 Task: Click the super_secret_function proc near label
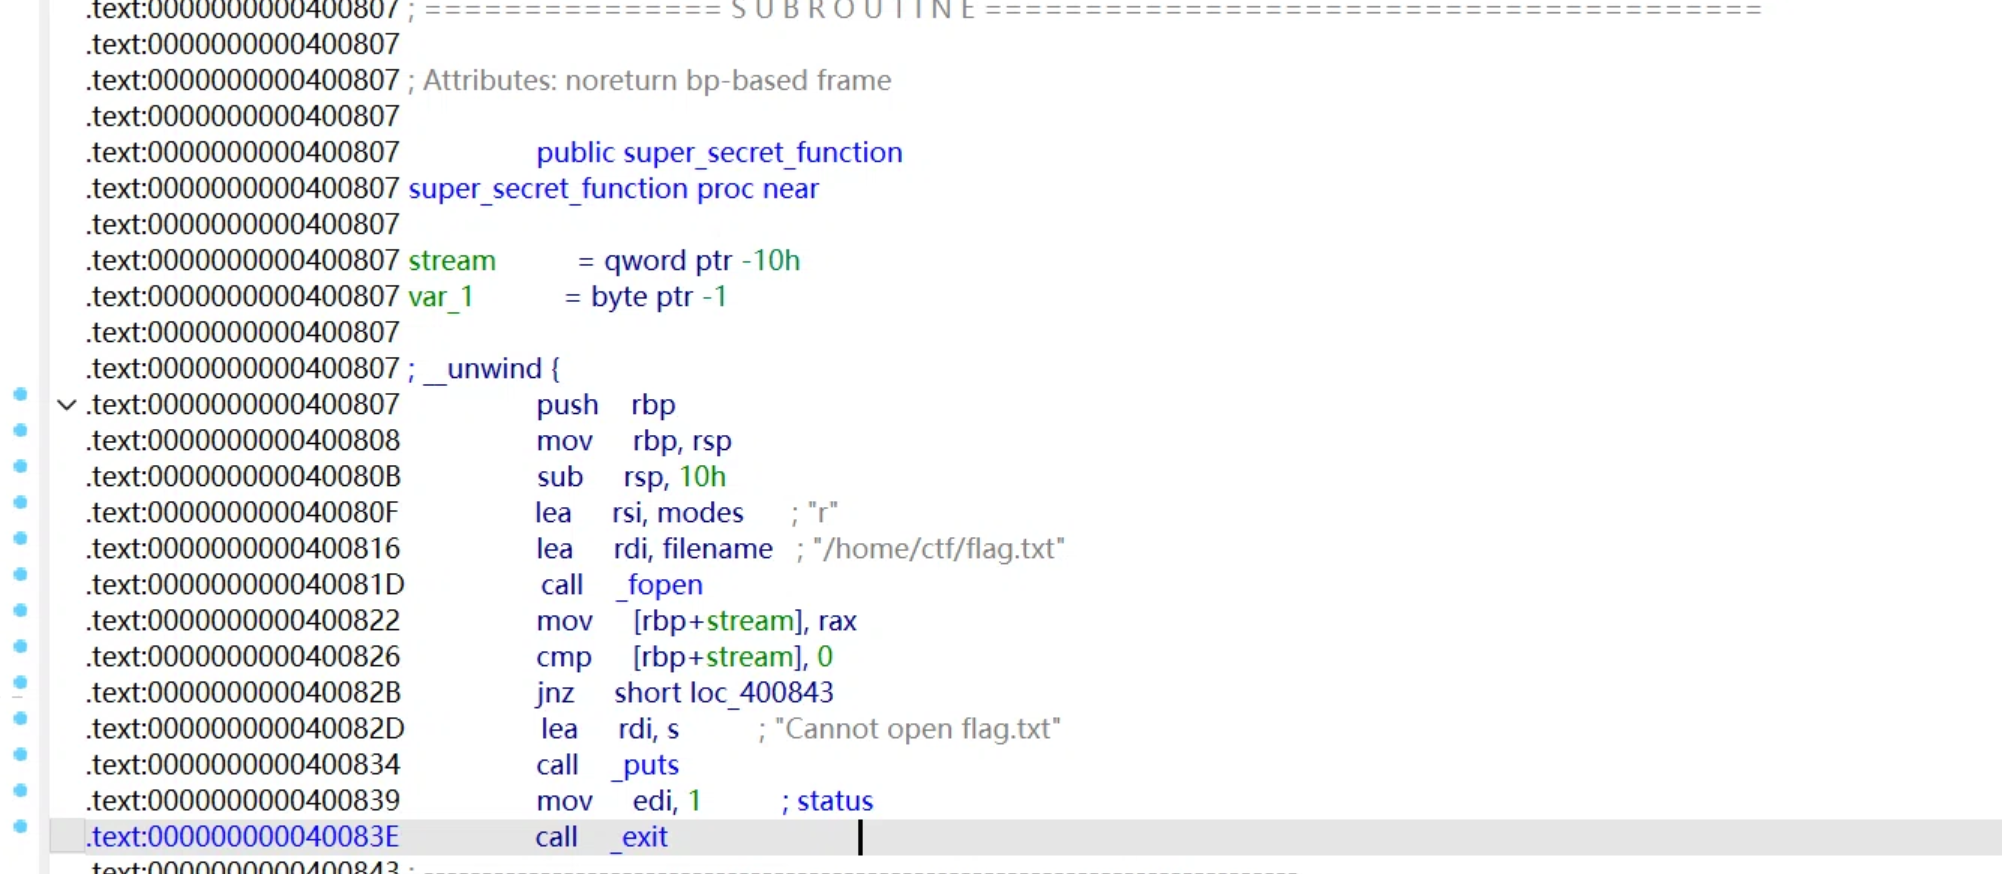(614, 189)
